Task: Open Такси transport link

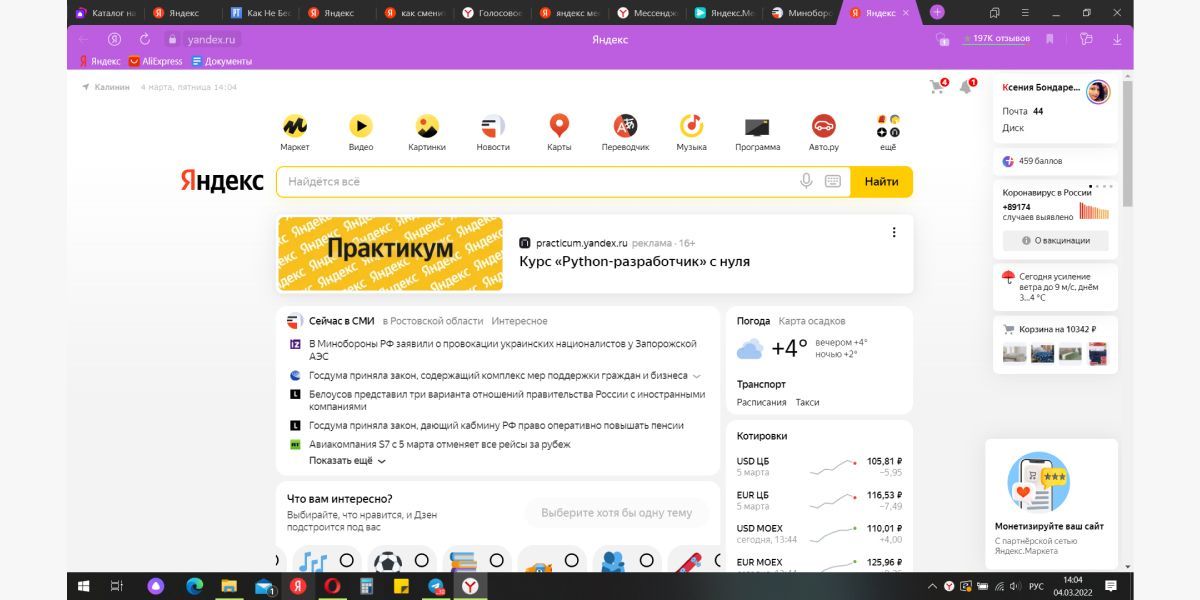Action: (807, 402)
